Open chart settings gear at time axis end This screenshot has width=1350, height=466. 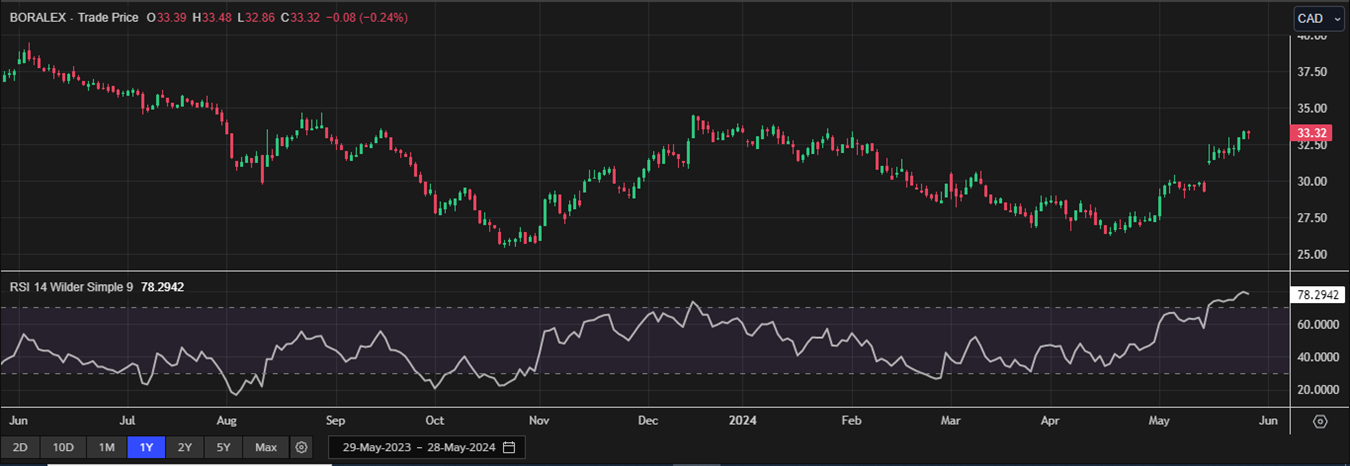click(x=1320, y=422)
